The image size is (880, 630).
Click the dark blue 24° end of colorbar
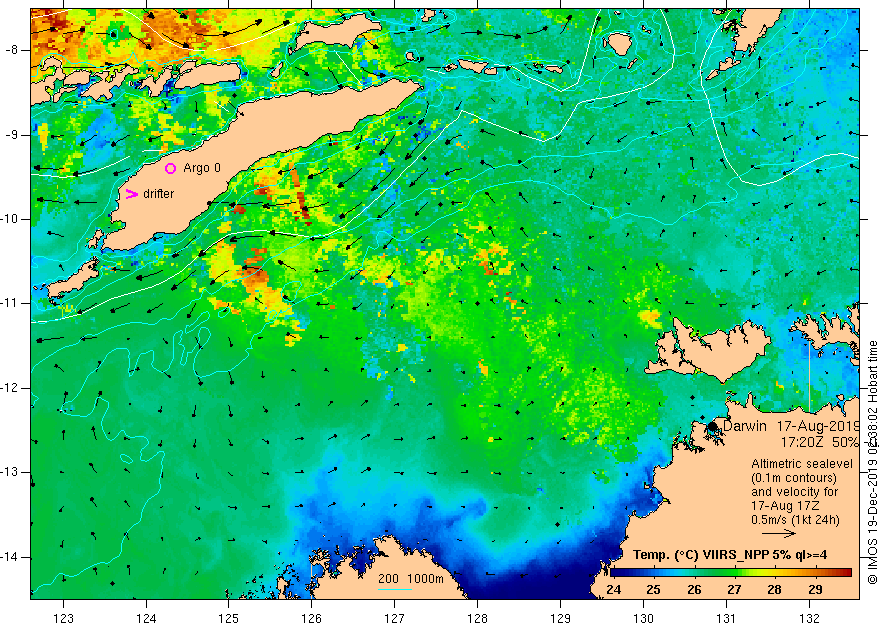616,573
